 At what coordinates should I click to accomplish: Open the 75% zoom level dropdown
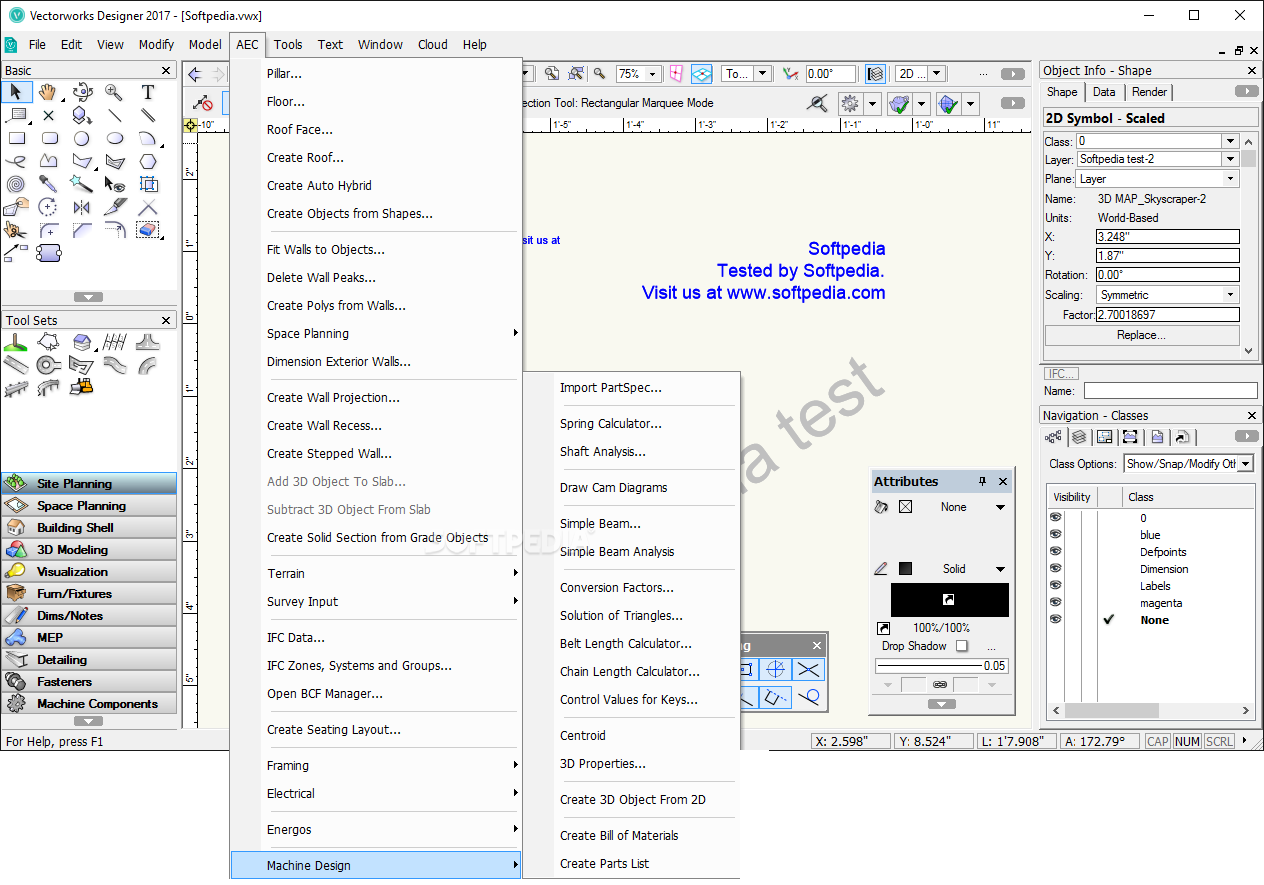pyautogui.click(x=652, y=74)
